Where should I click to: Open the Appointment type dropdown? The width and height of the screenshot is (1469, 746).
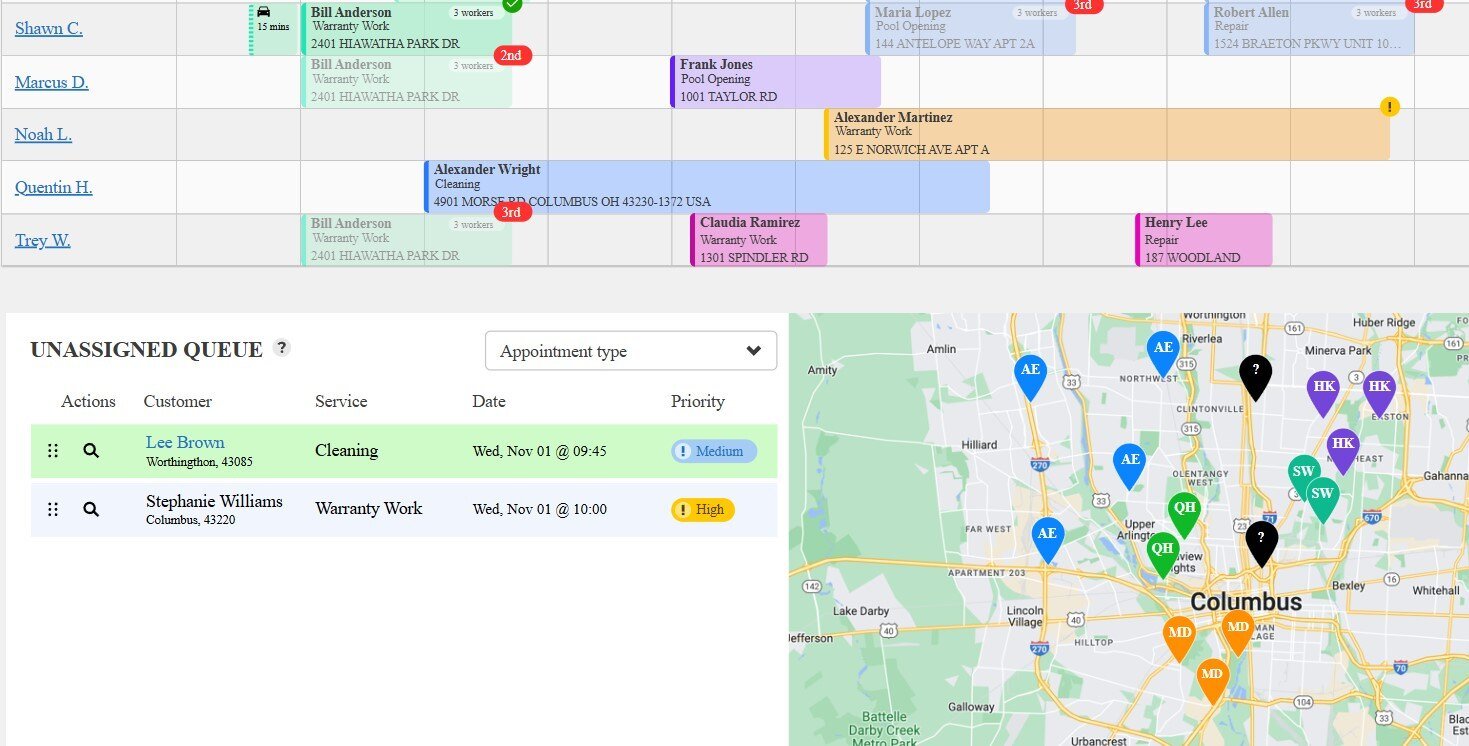[x=630, y=351]
